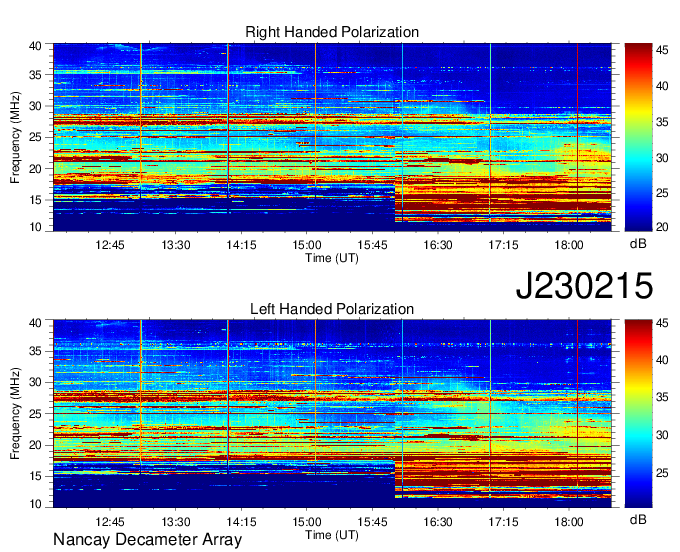Click the 10 frequency tick in the bottom plot

[36, 503]
